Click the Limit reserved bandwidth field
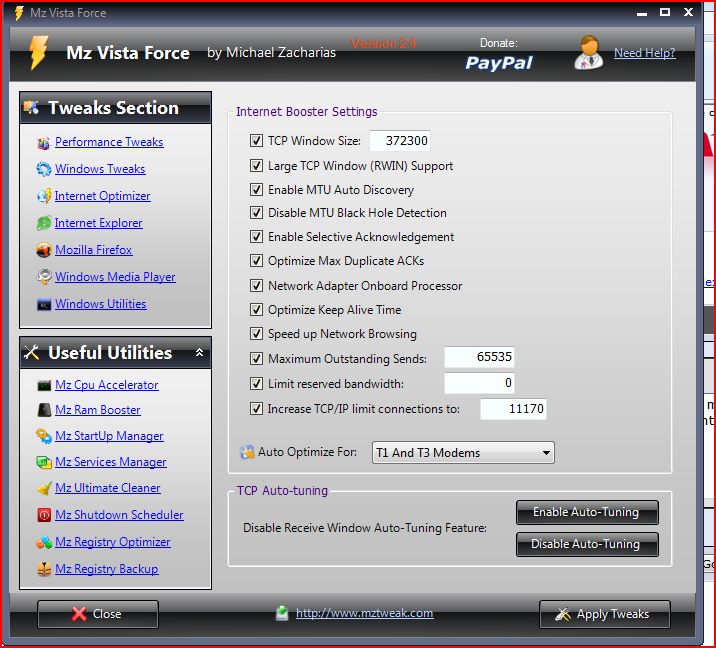The width and height of the screenshot is (716, 648). point(479,383)
